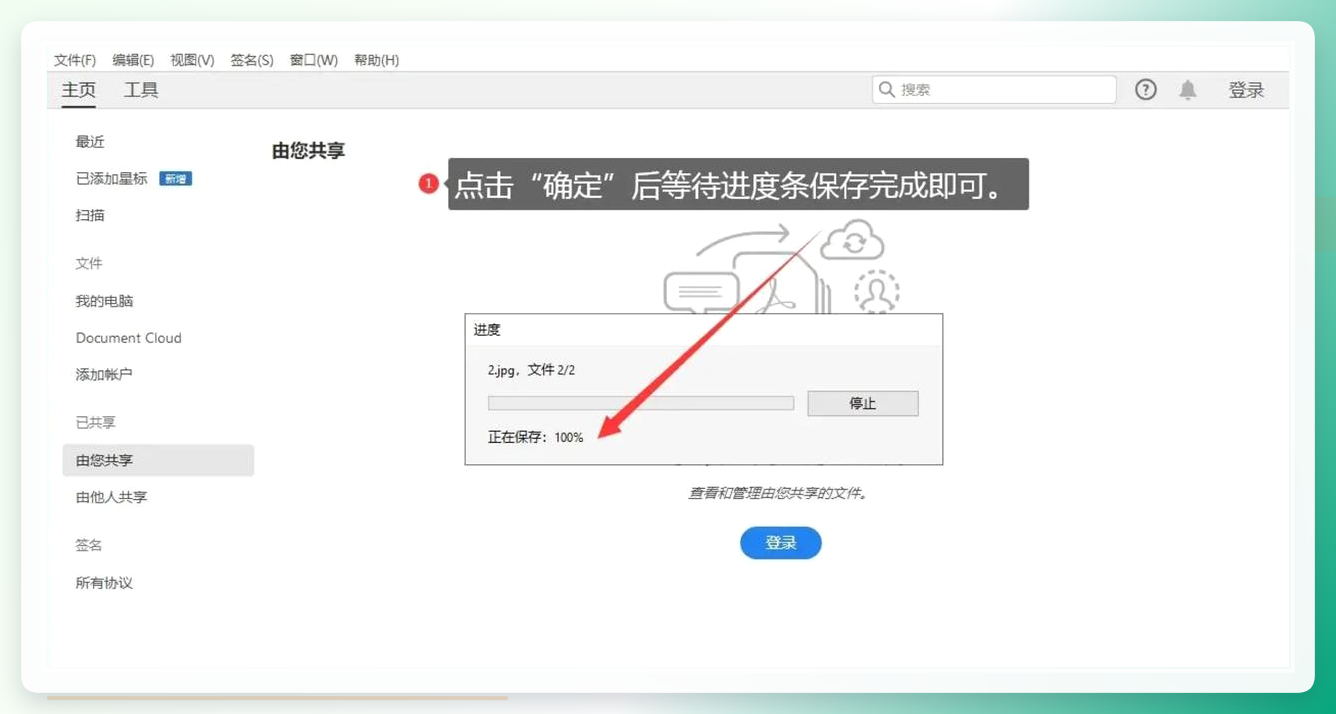Viewport: 1336px width, 714px height.
Task: Click the blue 登录 button
Action: pyautogui.click(x=781, y=543)
